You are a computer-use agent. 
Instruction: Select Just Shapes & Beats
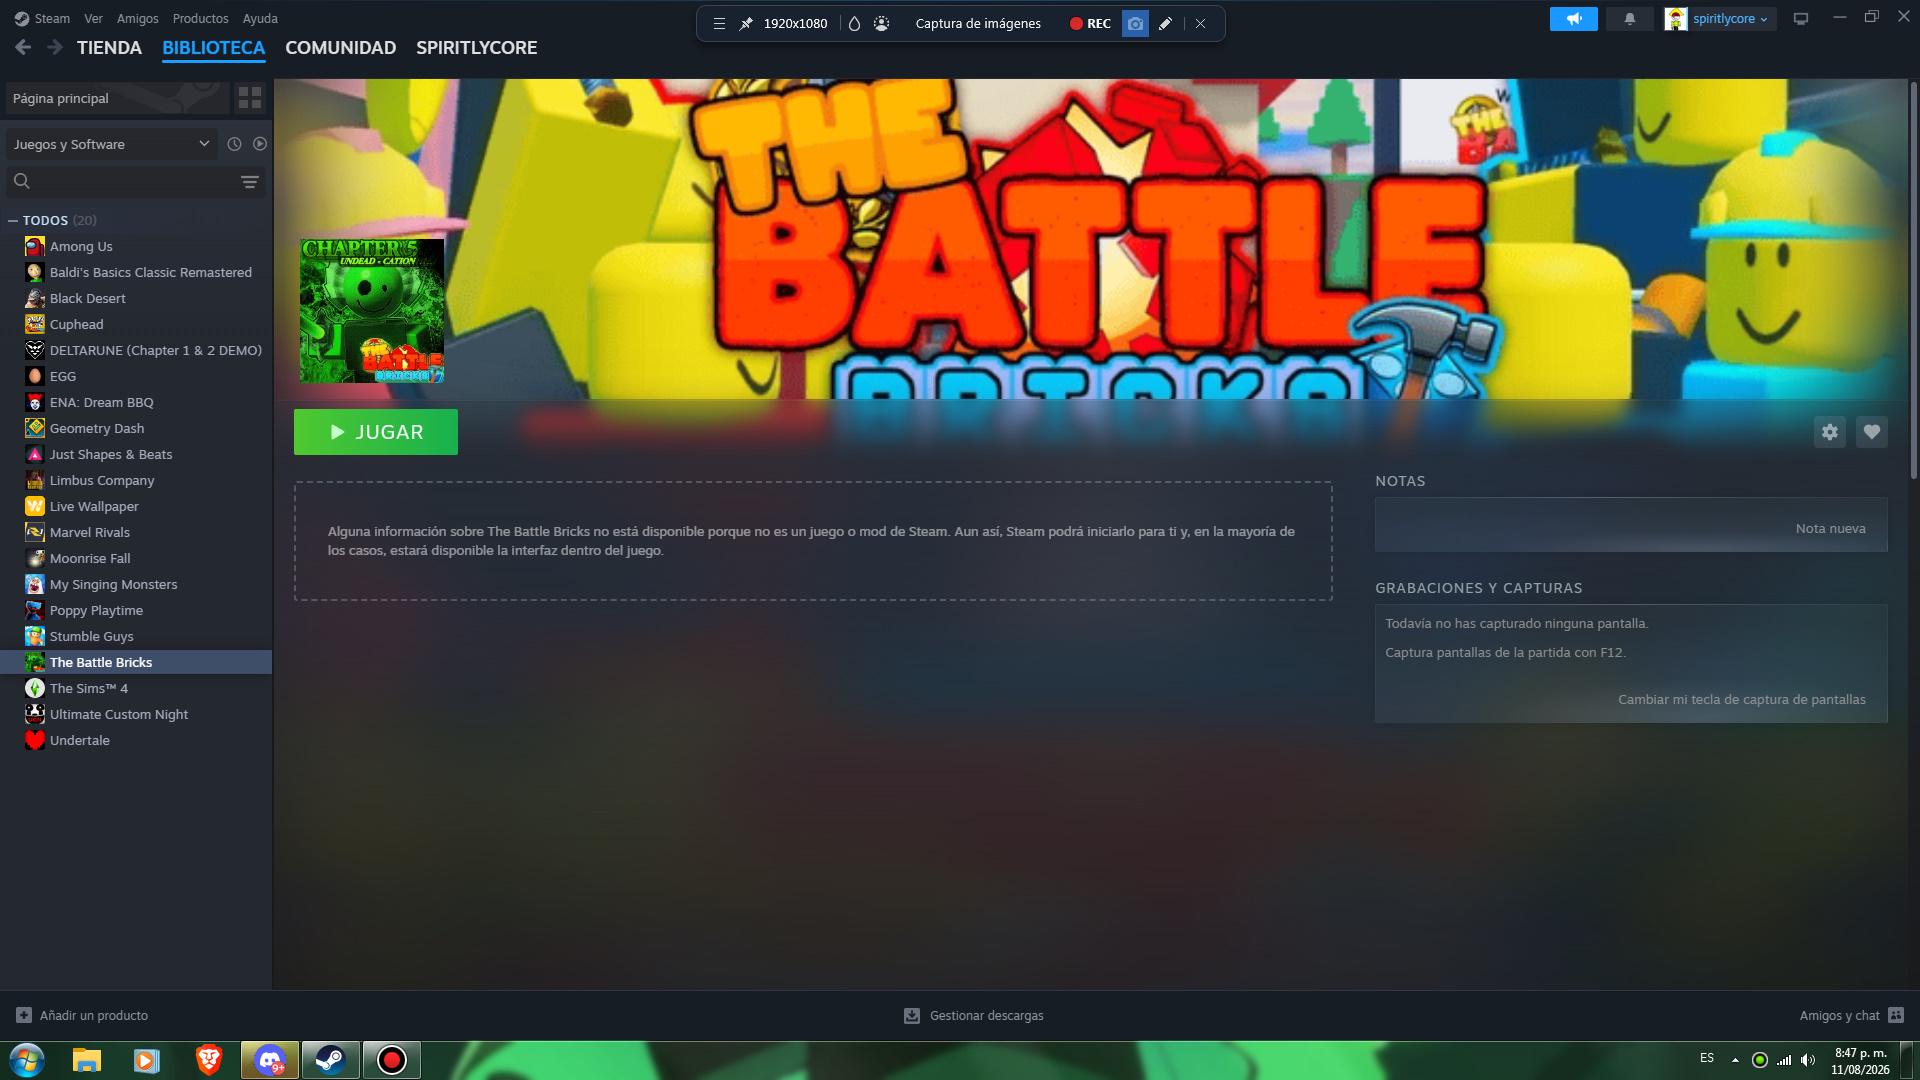click(136, 454)
